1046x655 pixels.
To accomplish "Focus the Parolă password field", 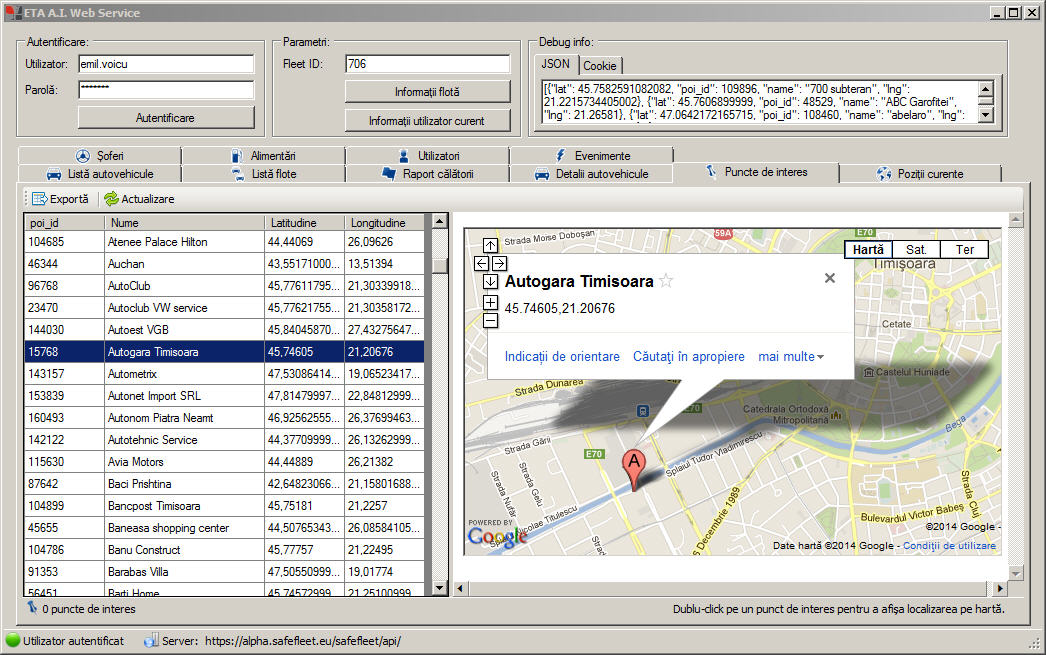I will tap(166, 89).
